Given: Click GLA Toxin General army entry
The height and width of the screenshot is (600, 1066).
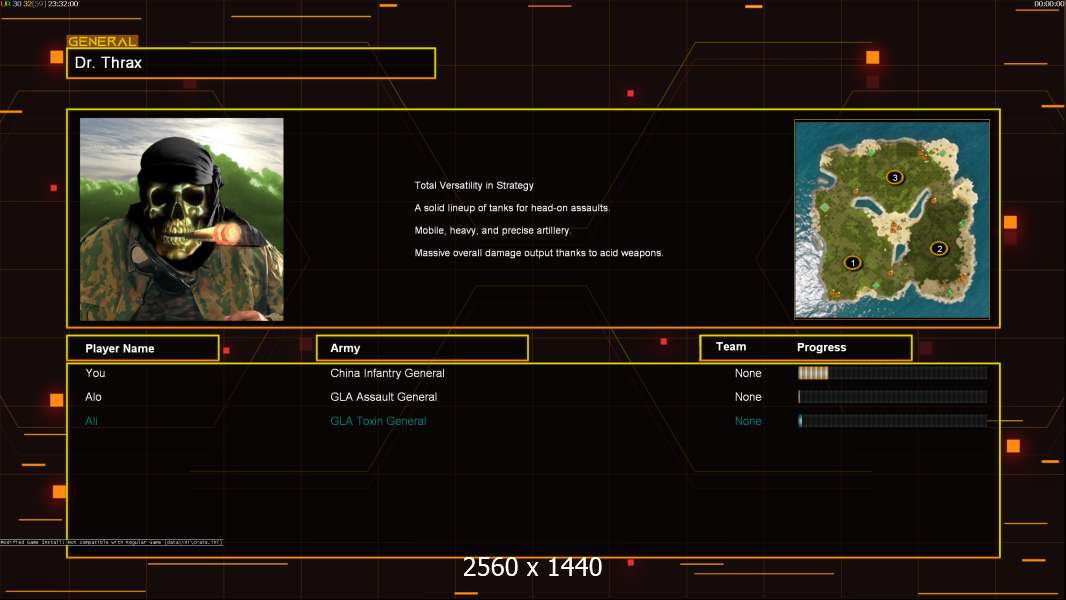Looking at the screenshot, I should click(378, 421).
